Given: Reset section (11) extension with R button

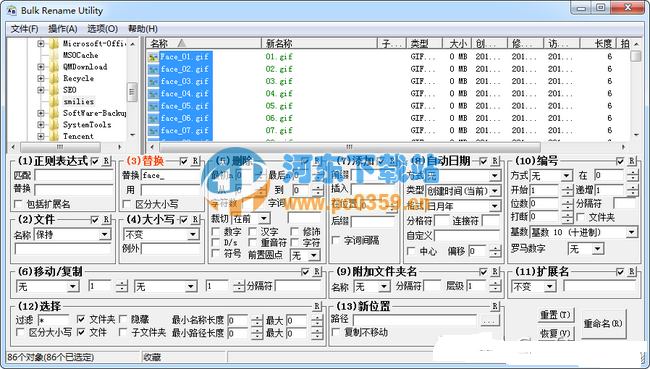Looking at the screenshot, I should [632, 272].
